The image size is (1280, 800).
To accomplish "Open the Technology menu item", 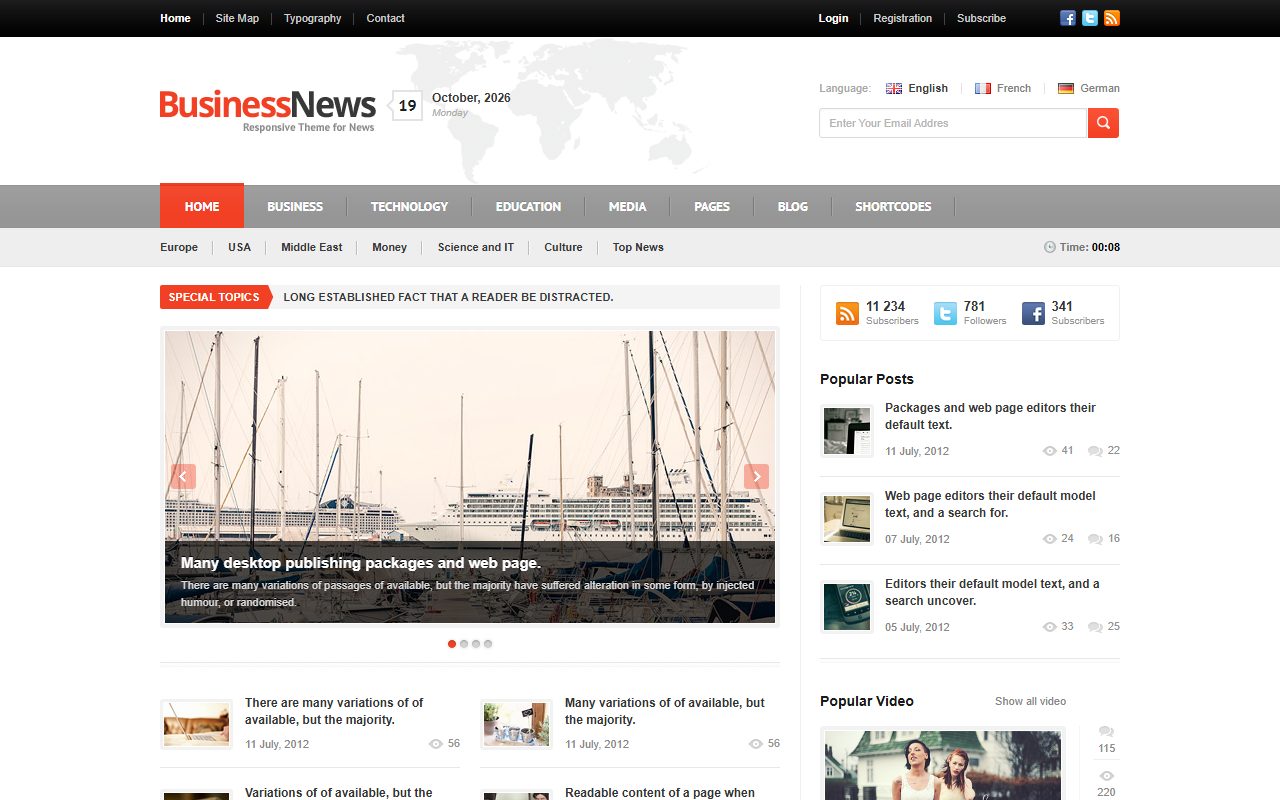I will (x=409, y=206).
